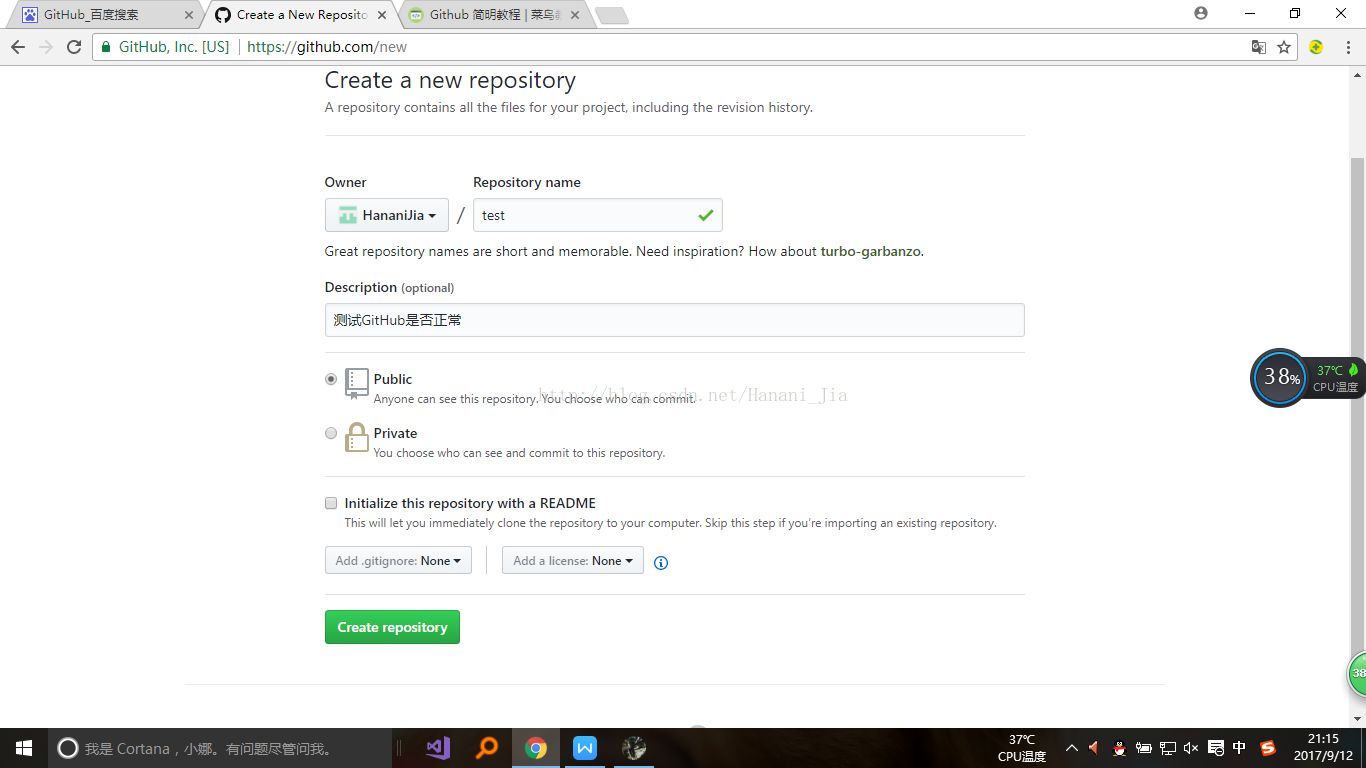
Task: Select the Private repository option
Action: coord(331,433)
